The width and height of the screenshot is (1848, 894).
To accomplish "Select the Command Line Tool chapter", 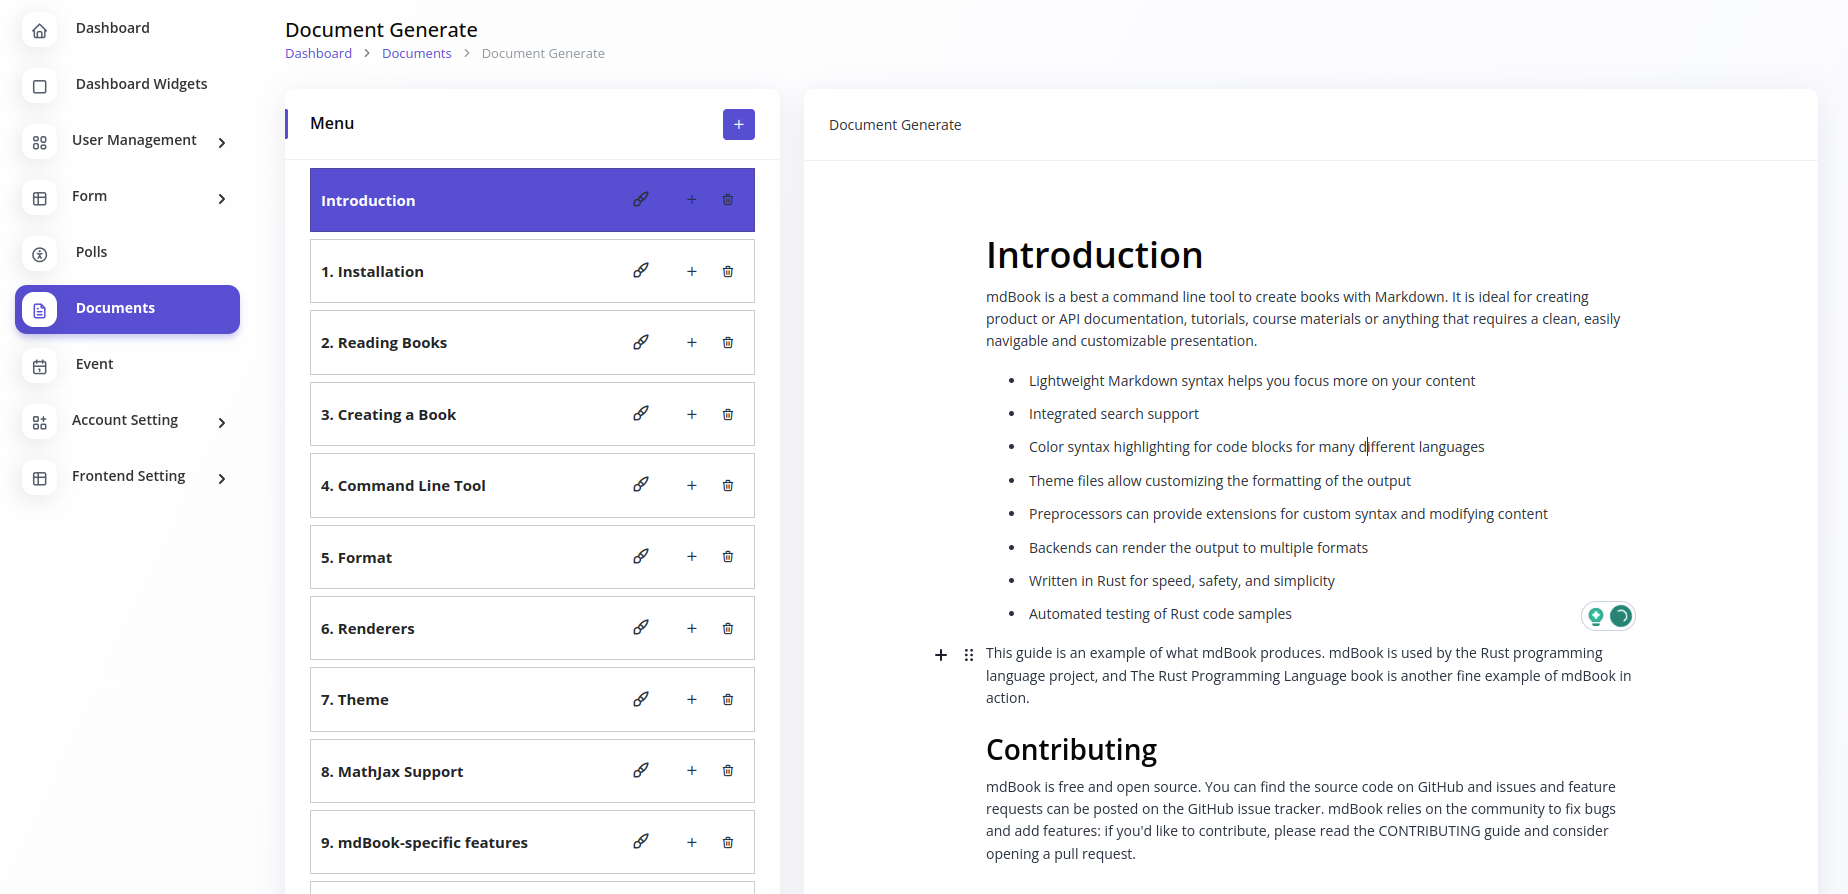I will pos(403,486).
